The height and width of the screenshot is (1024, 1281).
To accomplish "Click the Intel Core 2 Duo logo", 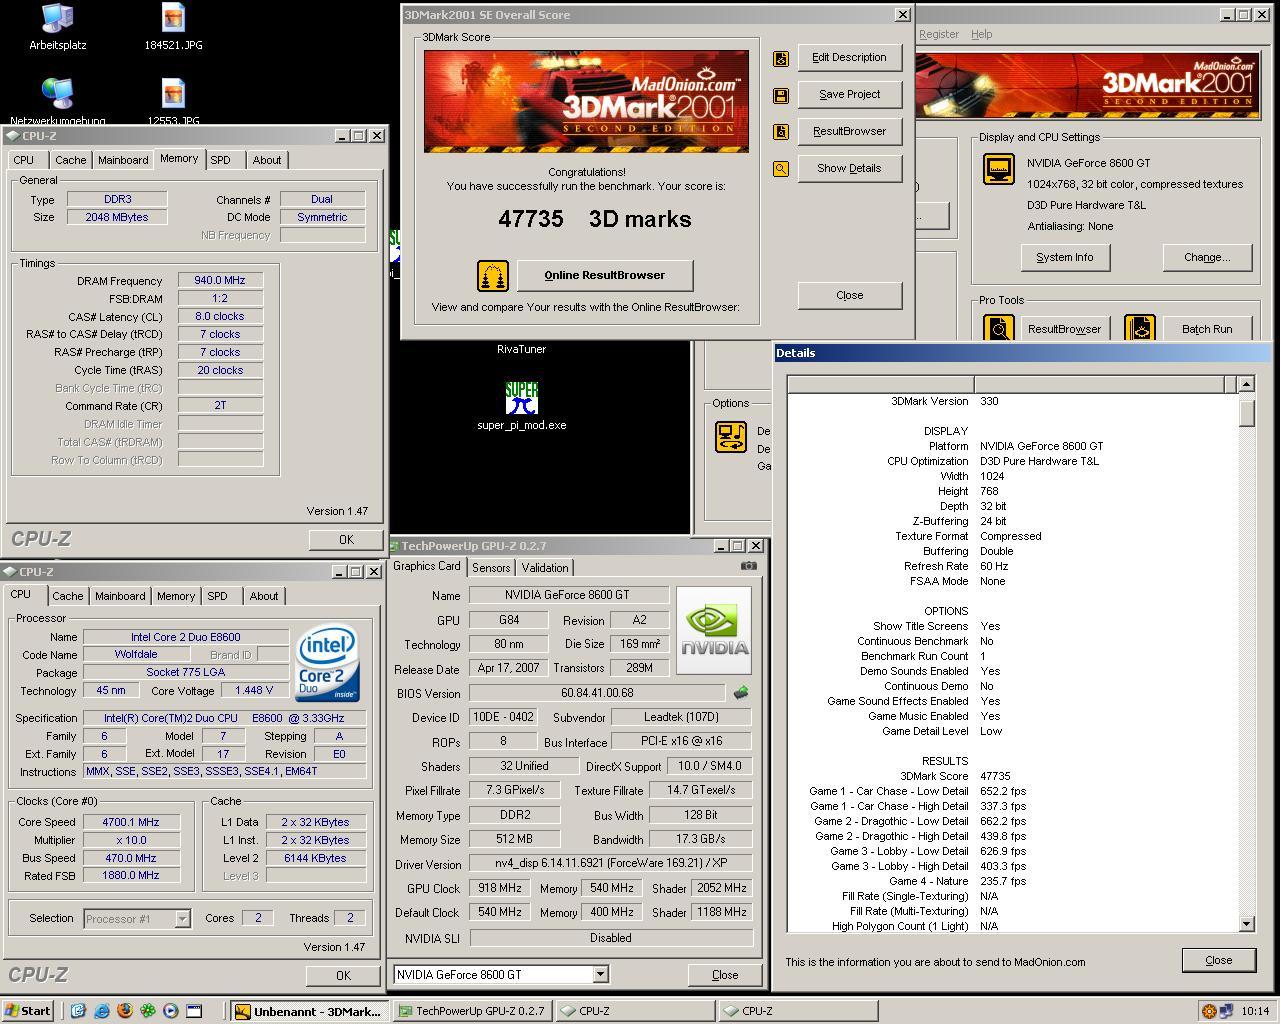I will pyautogui.click(x=328, y=664).
